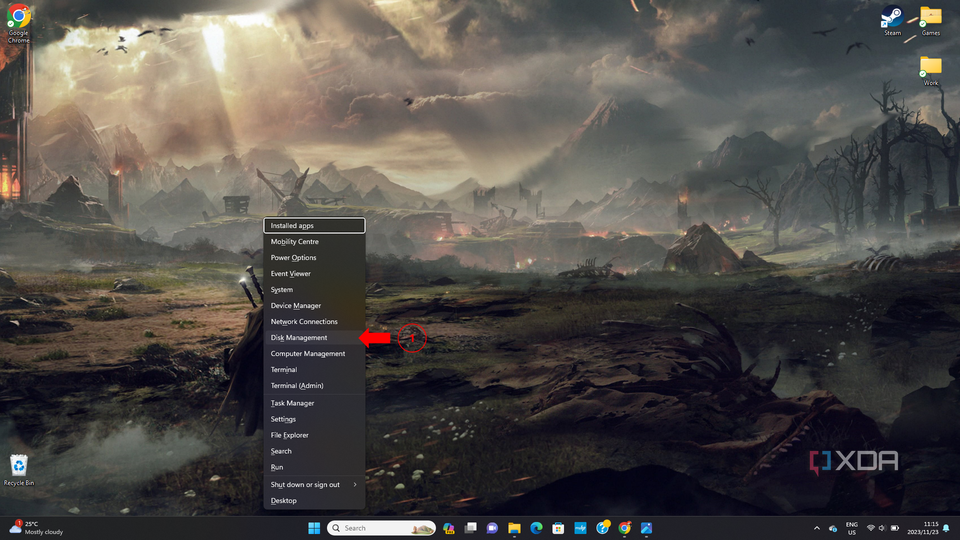960x540 pixels.
Task: Open Photos app taskbar icon
Action: coord(647,528)
